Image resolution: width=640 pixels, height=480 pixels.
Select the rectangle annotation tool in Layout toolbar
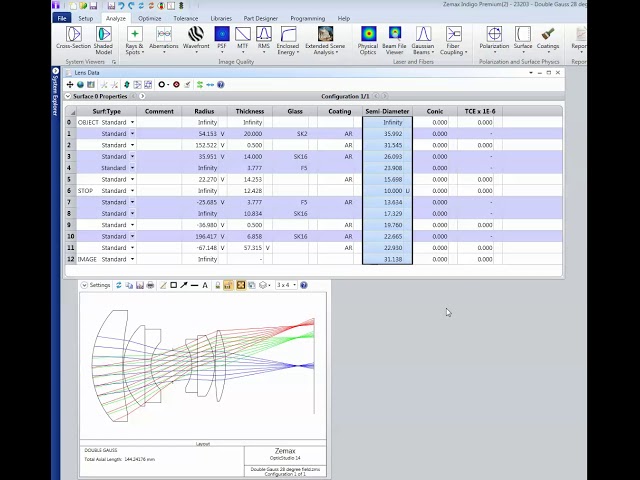pos(173,285)
